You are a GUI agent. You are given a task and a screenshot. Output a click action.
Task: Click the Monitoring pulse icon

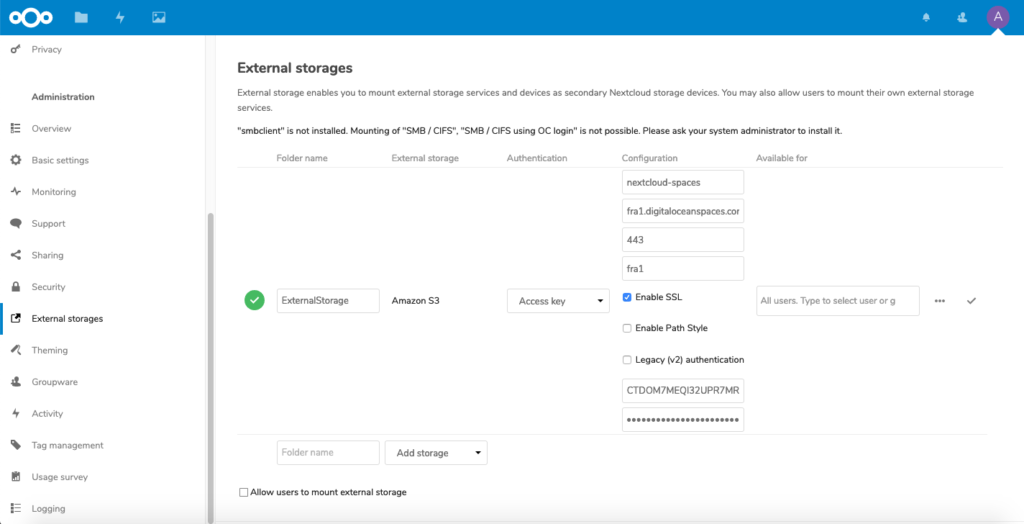tap(16, 192)
